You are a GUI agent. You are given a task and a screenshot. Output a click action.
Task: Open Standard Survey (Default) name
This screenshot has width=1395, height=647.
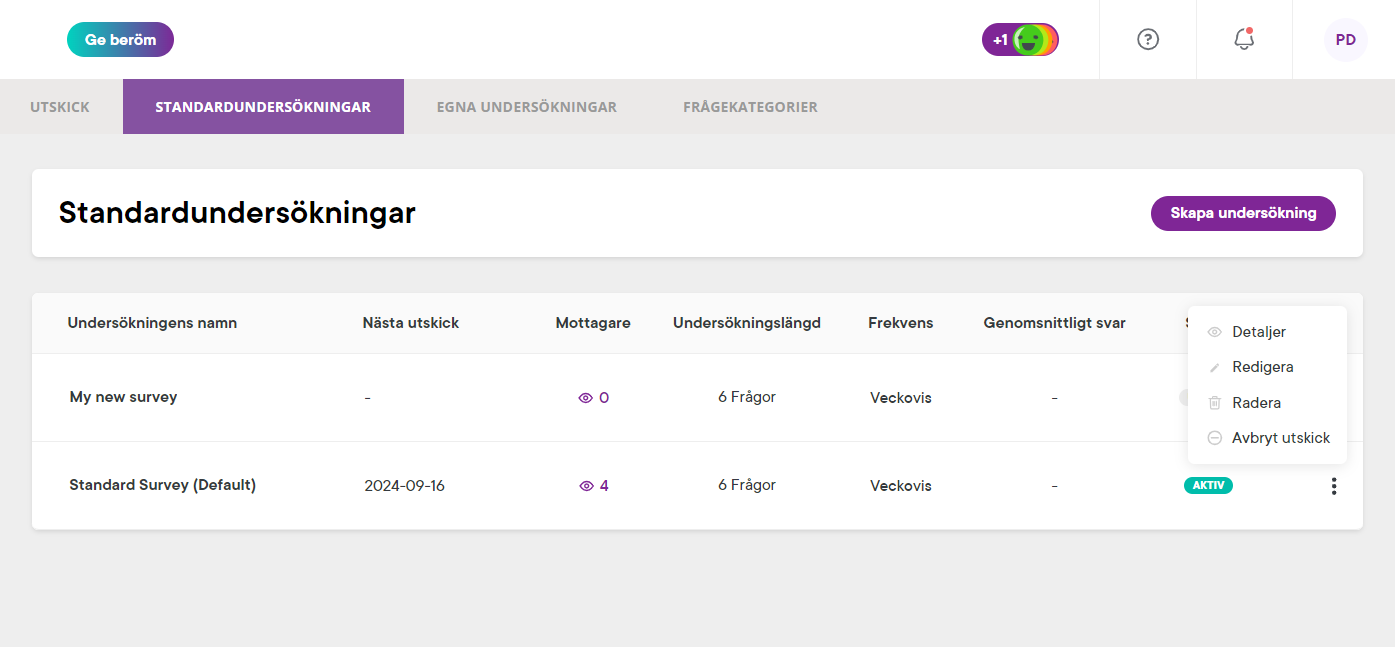click(x=163, y=485)
